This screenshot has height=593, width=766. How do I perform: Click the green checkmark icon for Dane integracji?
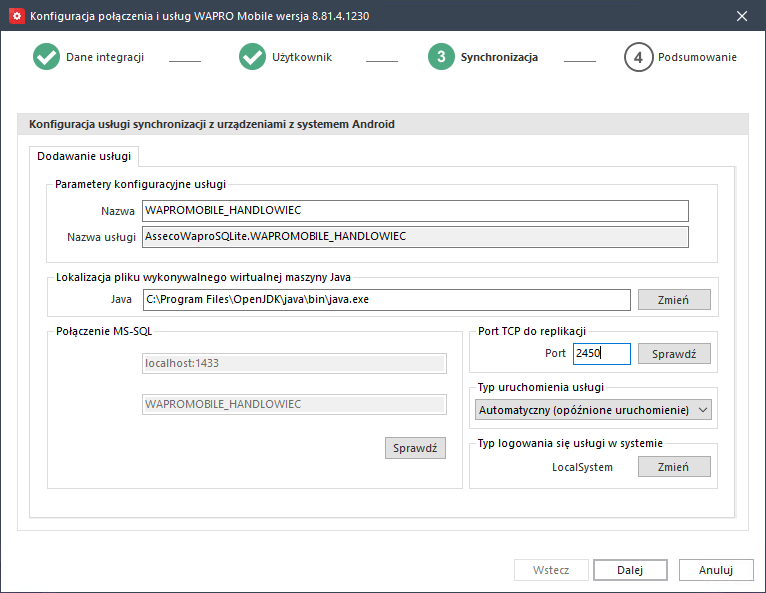pyautogui.click(x=46, y=57)
